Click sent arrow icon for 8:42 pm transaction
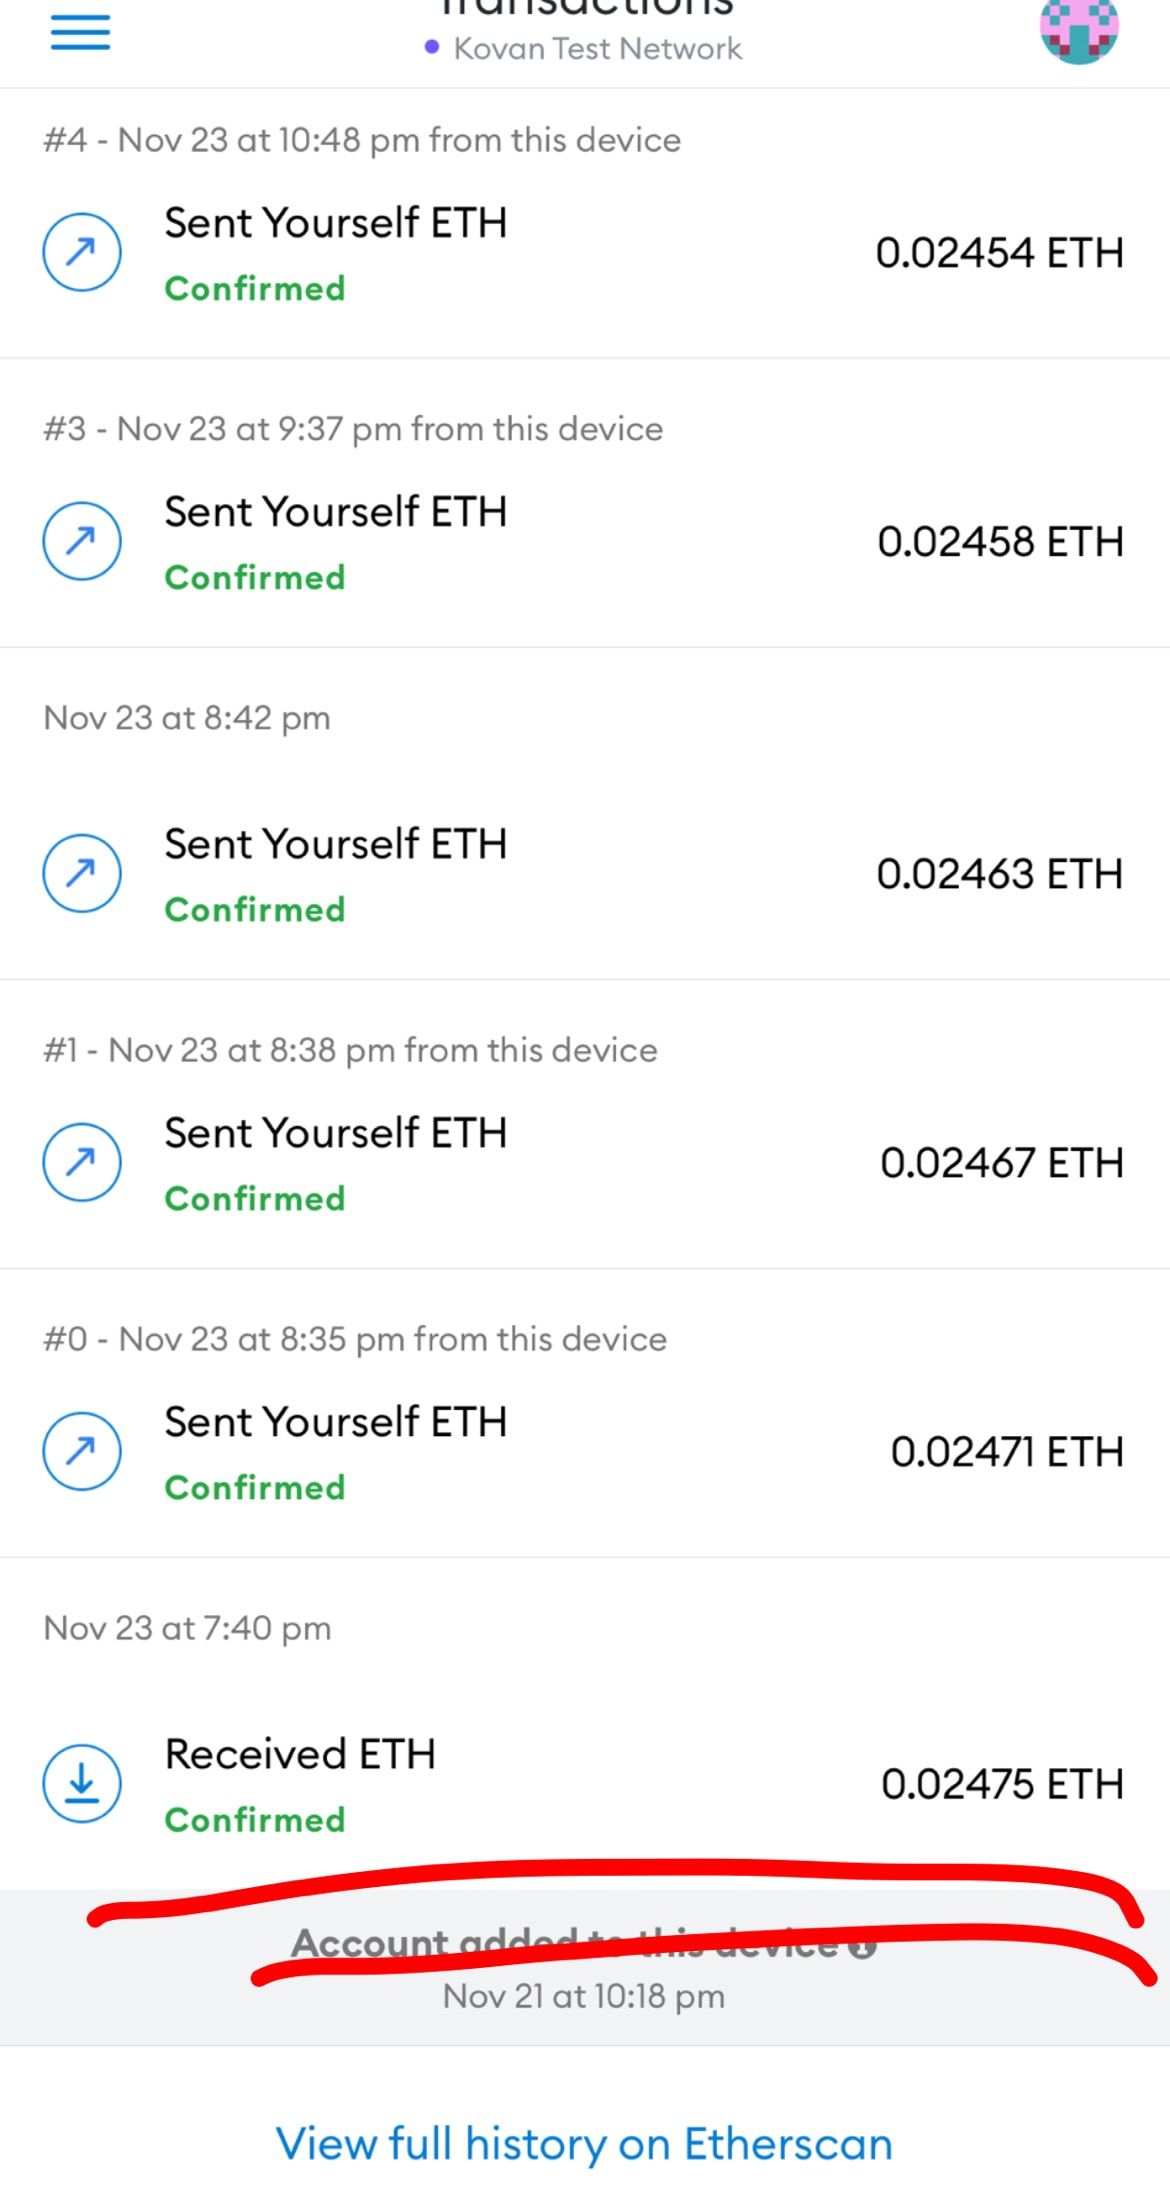This screenshot has width=1170, height=2208. point(82,873)
